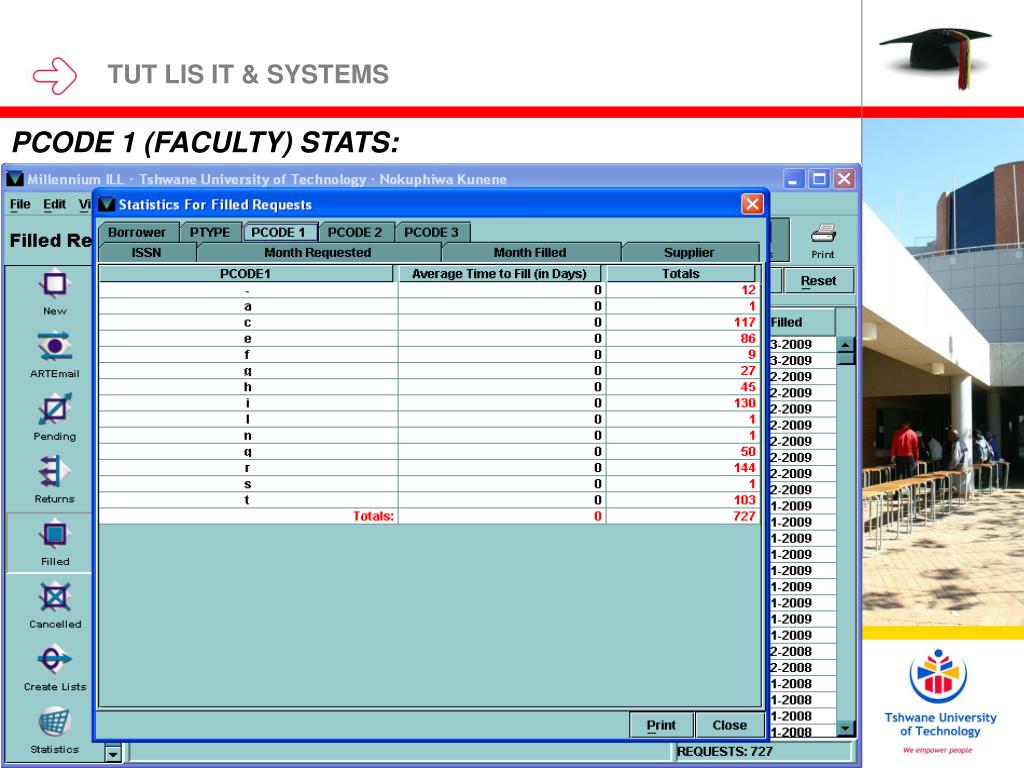Image resolution: width=1024 pixels, height=768 pixels.
Task: Click the Create Lists icon
Action: click(x=54, y=659)
